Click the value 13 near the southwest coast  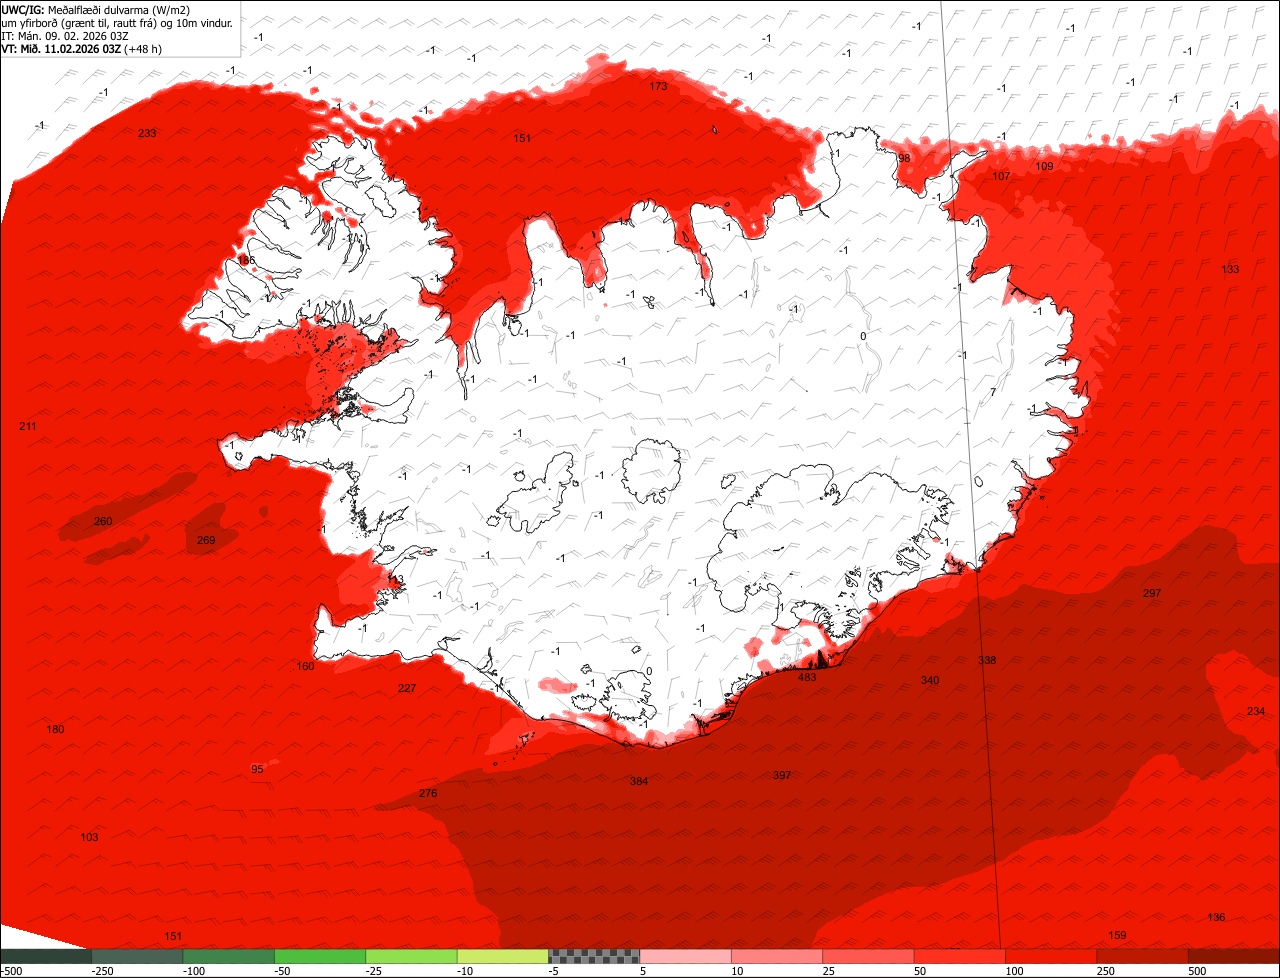[397, 579]
